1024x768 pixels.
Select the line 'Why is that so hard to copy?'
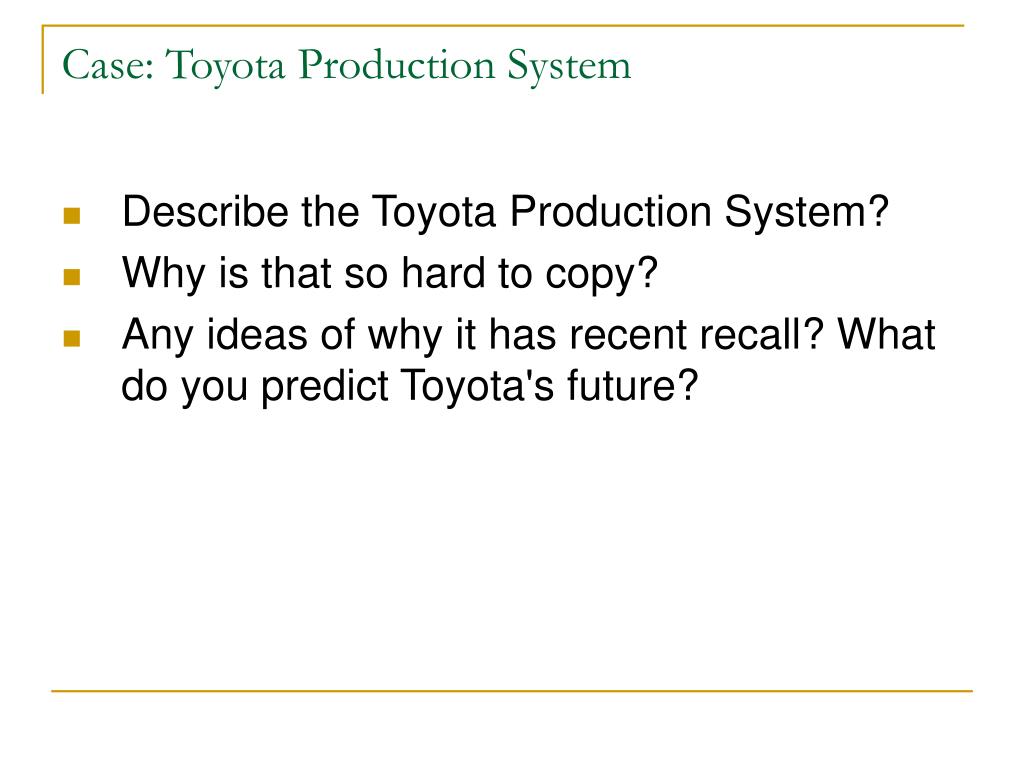point(390,273)
